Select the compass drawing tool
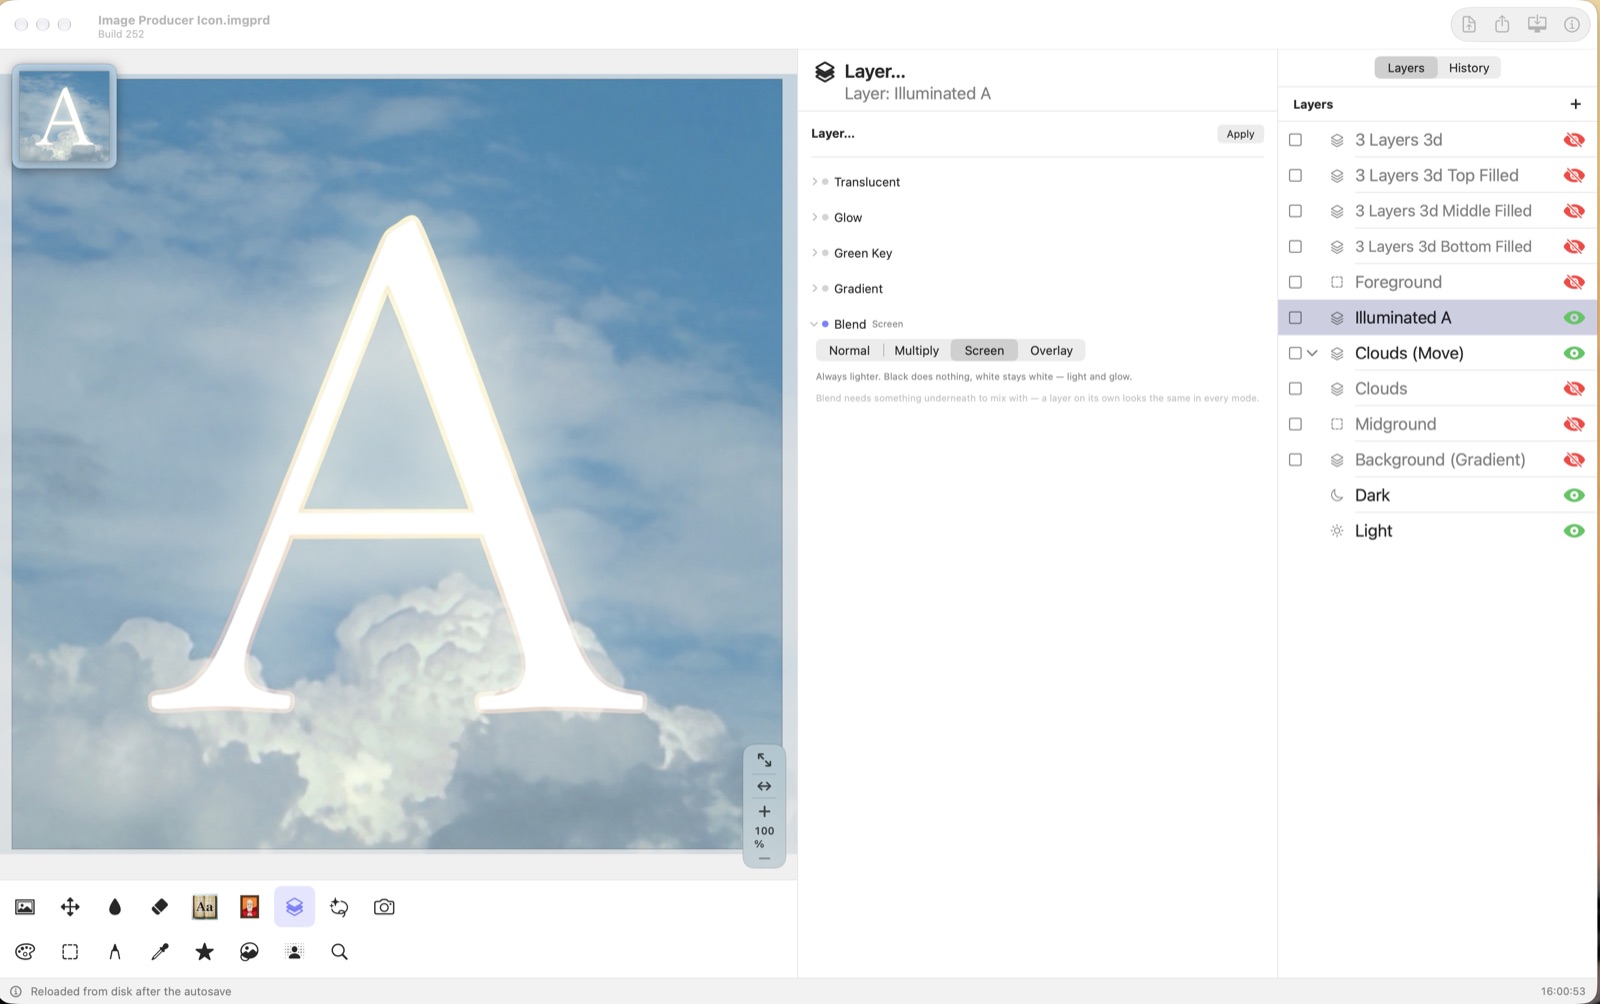This screenshot has width=1600, height=1004. [x=115, y=952]
